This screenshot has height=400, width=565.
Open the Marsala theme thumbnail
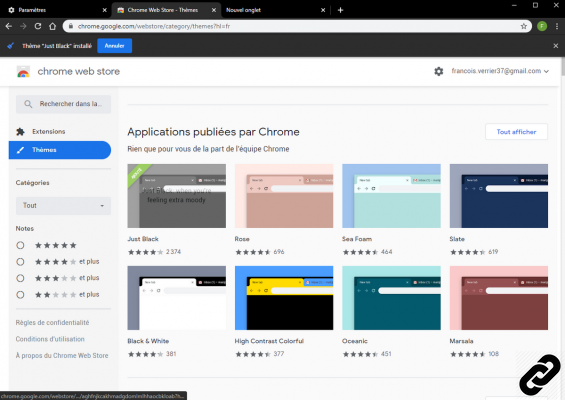tap(499, 298)
